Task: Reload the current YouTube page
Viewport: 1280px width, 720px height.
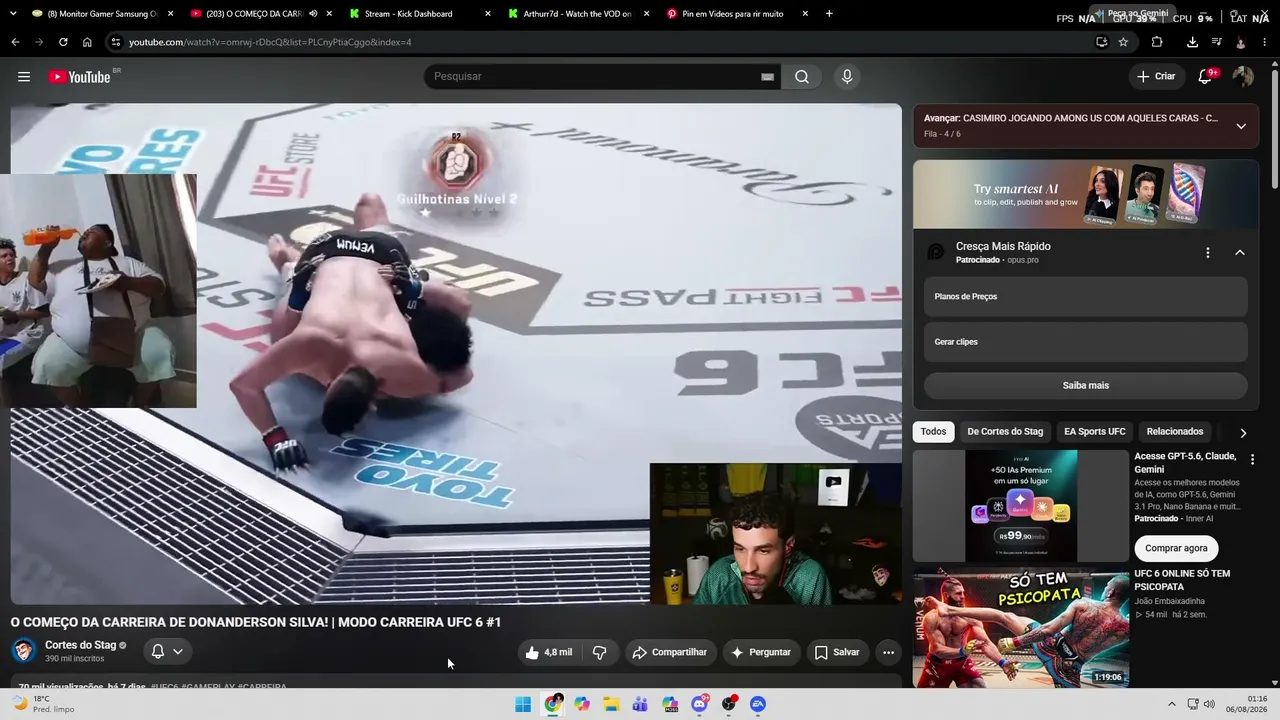Action: coord(63,42)
